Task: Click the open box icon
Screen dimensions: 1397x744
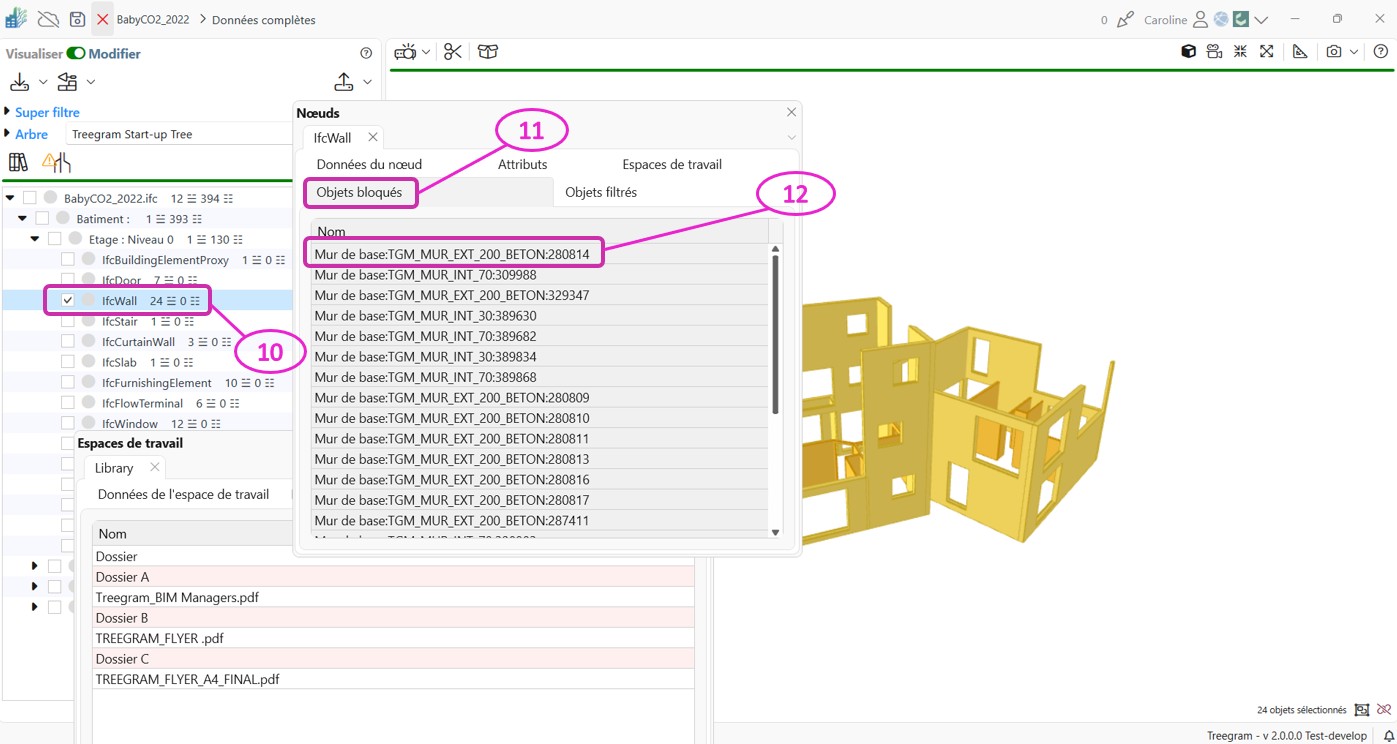Action: point(488,52)
